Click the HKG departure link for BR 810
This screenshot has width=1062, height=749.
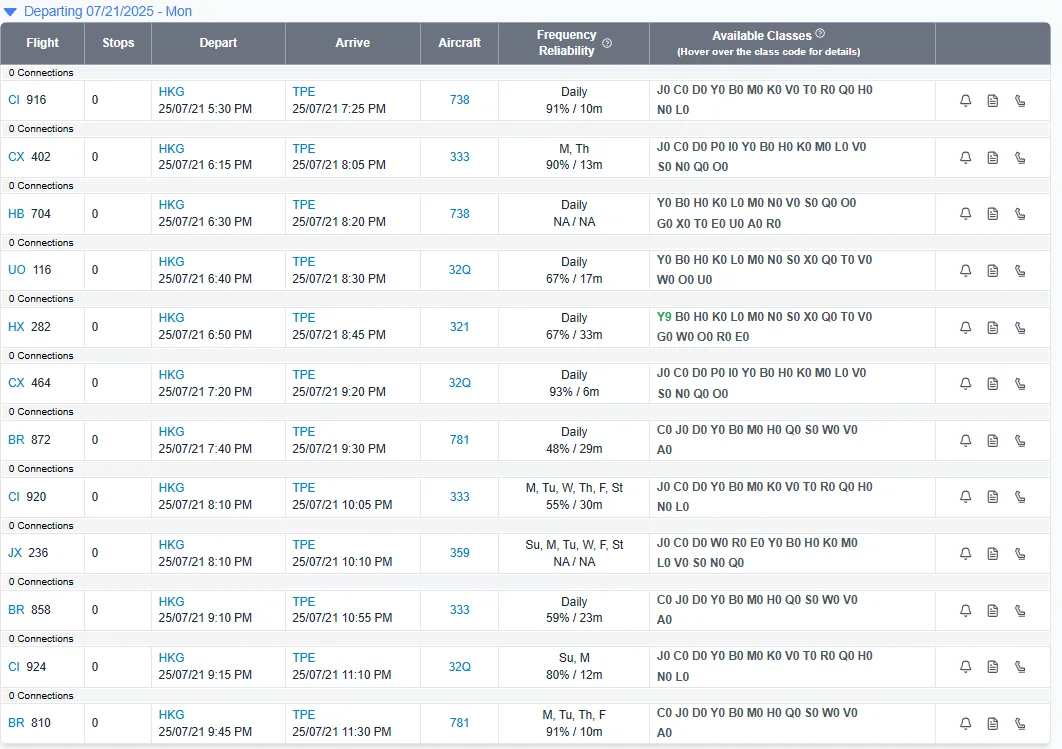(x=171, y=714)
